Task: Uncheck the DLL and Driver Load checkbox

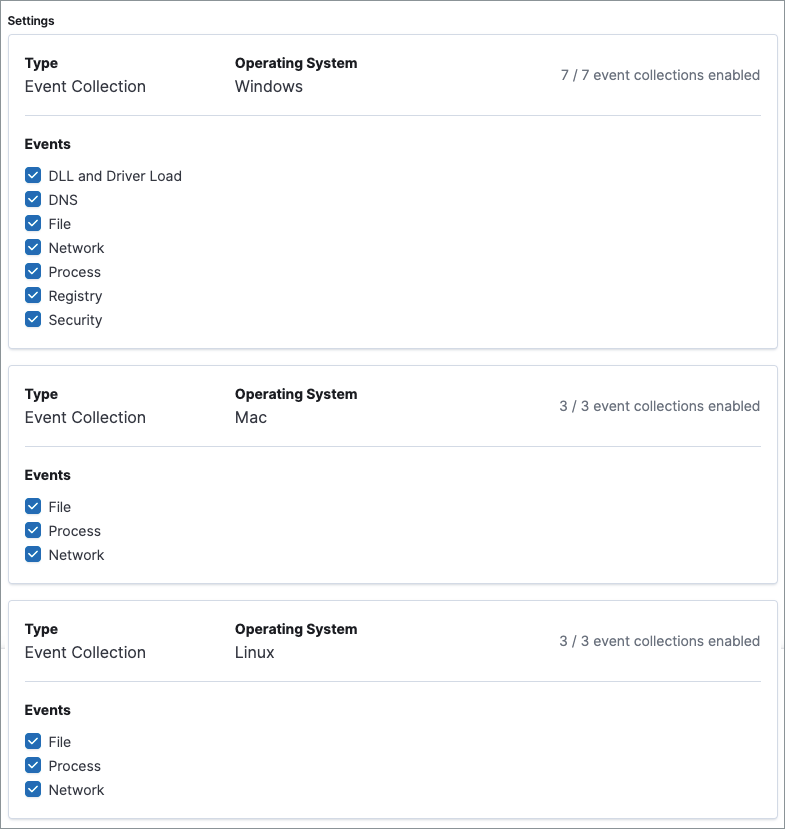Action: click(33, 176)
